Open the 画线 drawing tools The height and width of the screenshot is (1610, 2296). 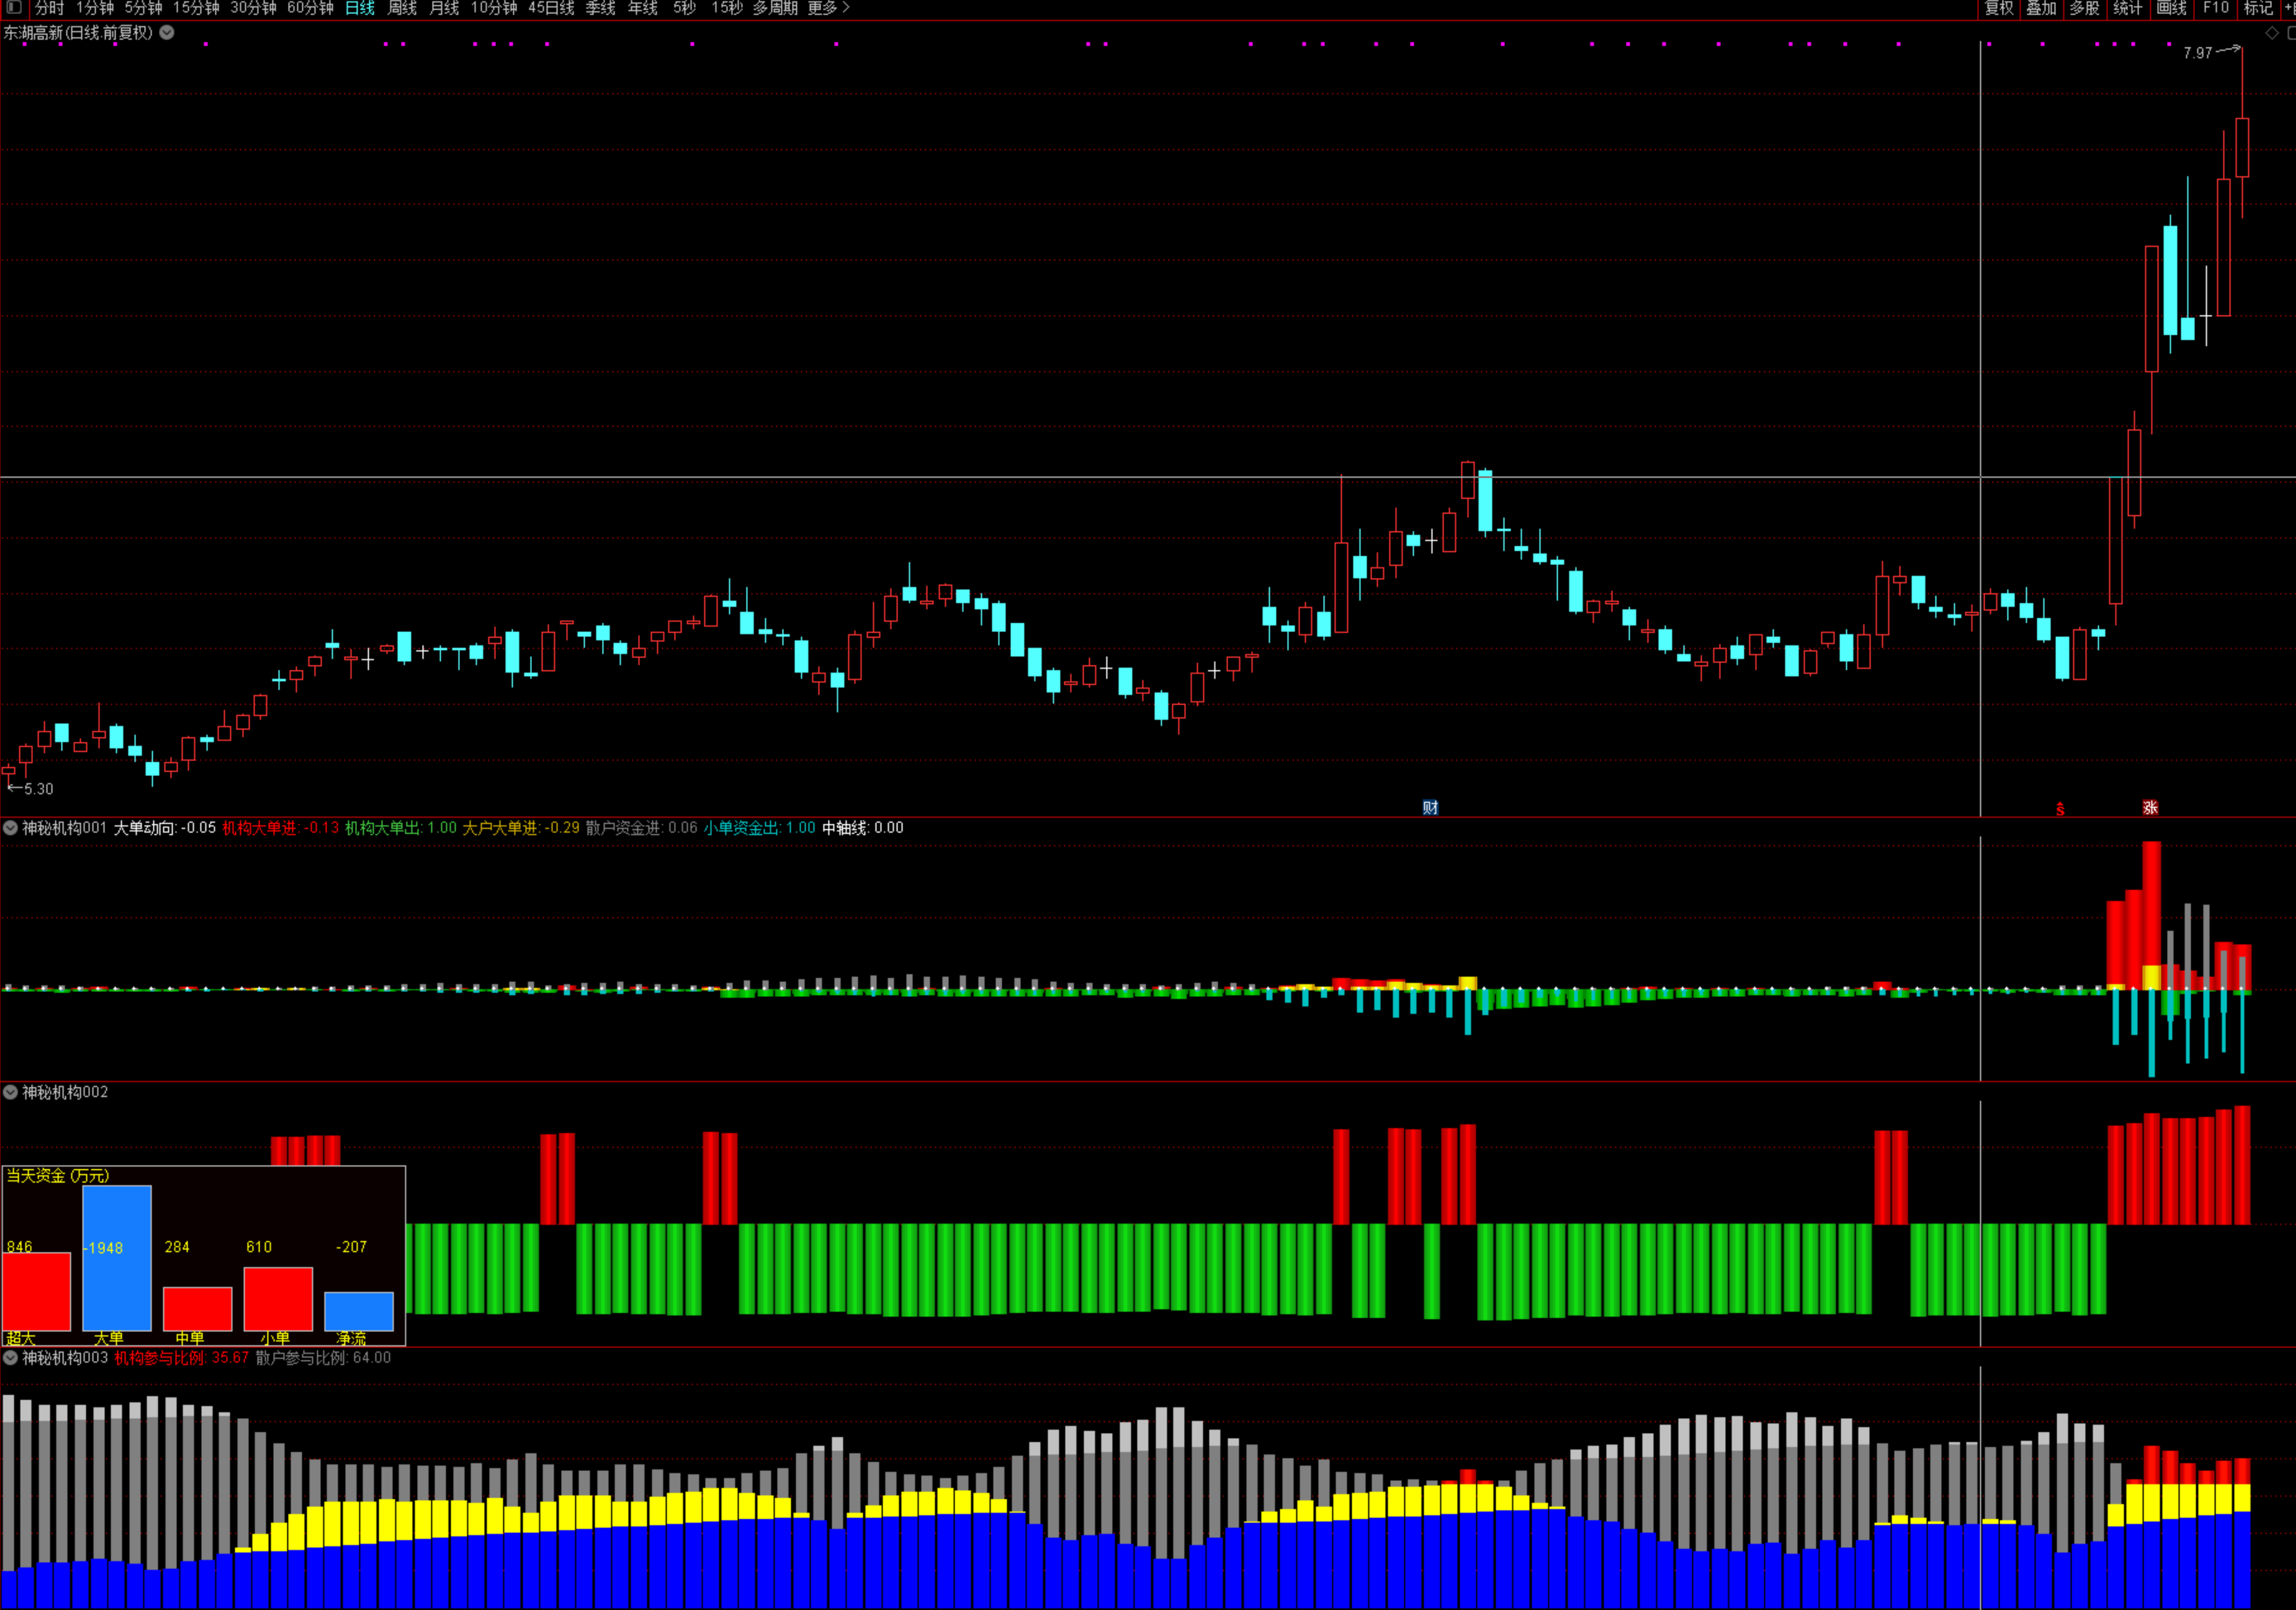[x=2171, y=8]
